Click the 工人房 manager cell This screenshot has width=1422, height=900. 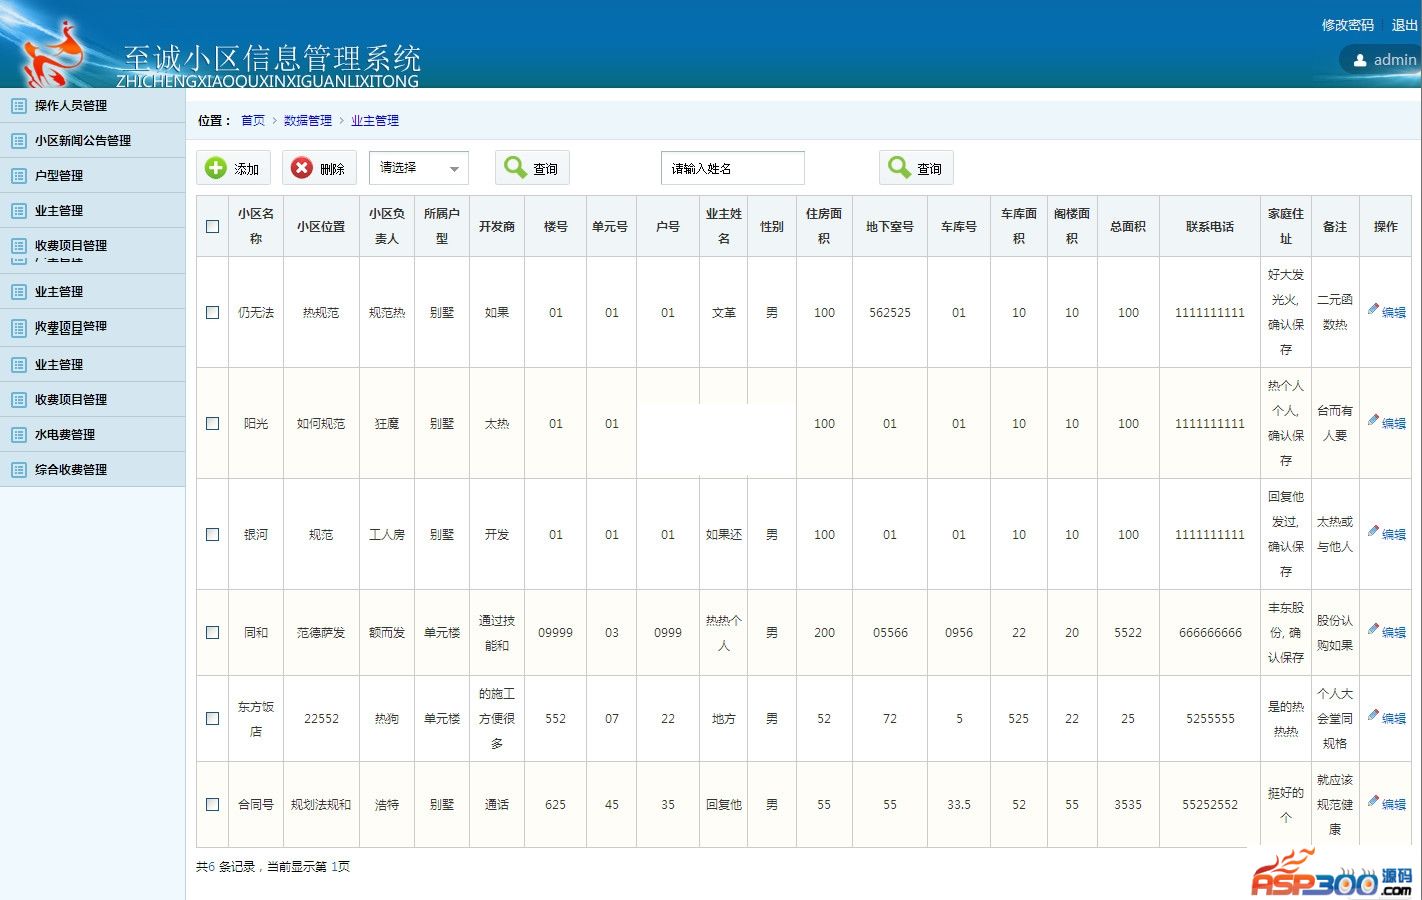point(387,534)
